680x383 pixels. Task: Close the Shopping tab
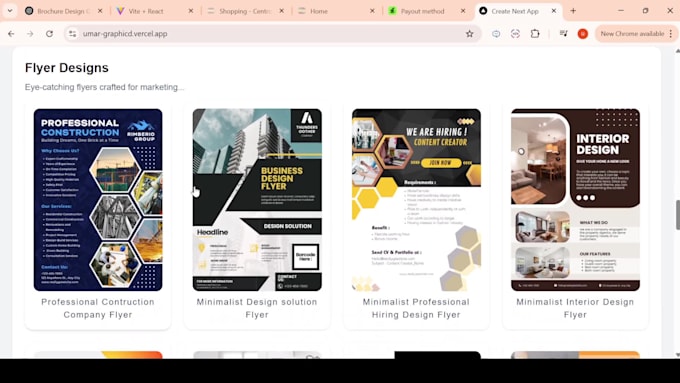(281, 11)
